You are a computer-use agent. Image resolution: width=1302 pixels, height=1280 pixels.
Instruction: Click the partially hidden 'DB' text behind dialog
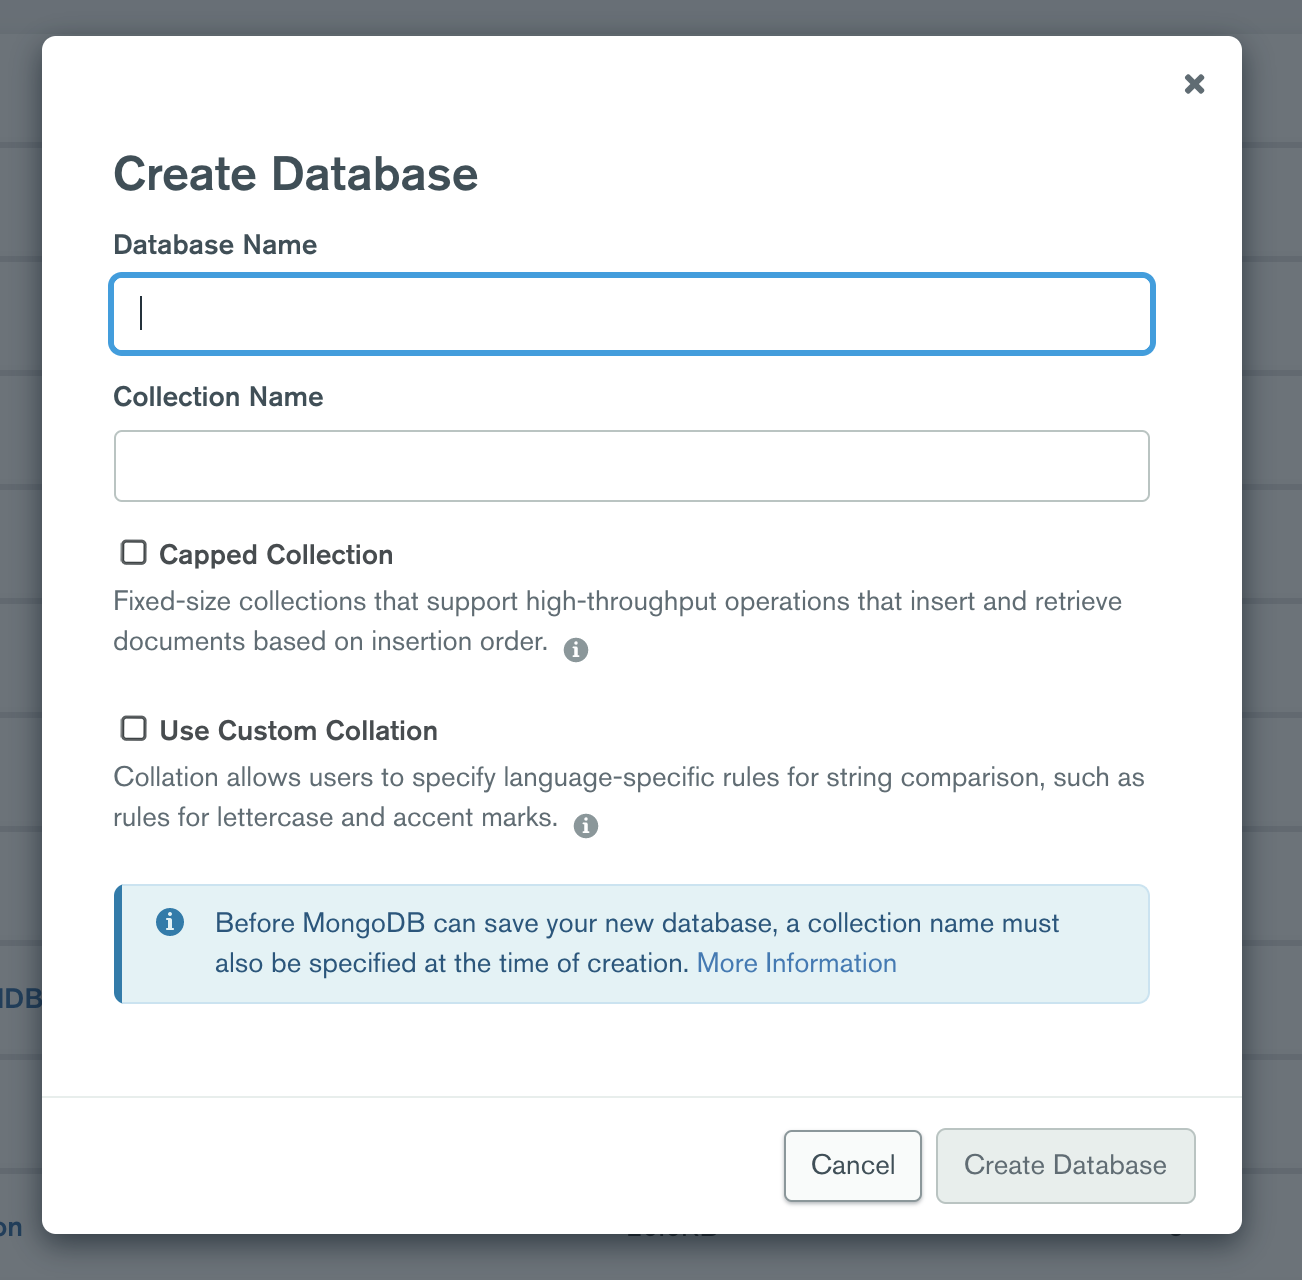20,998
